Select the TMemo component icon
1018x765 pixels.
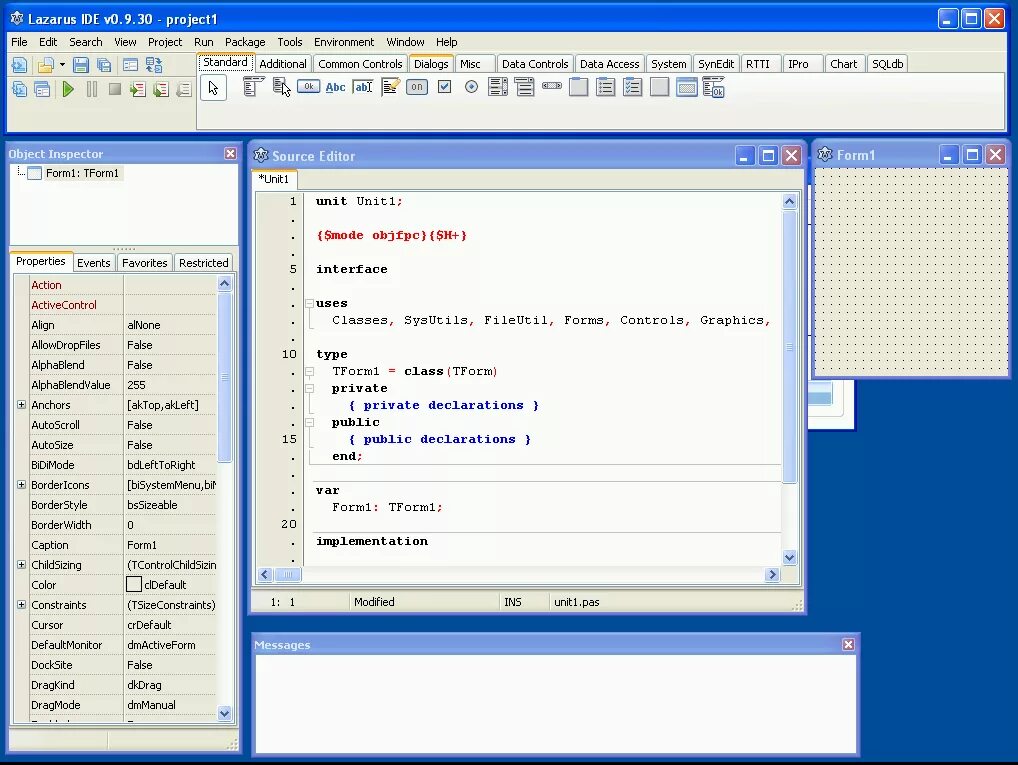(390, 87)
